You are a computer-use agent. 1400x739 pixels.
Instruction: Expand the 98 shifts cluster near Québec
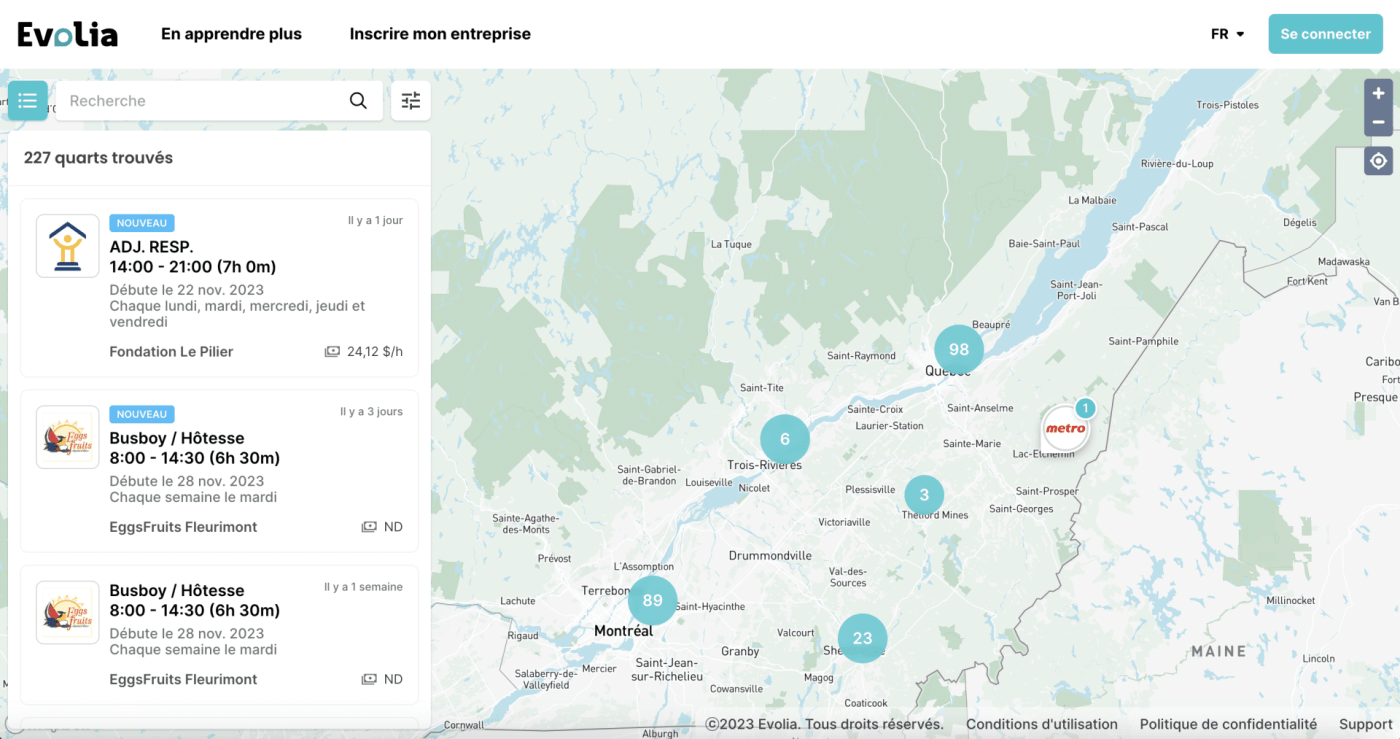tap(958, 349)
